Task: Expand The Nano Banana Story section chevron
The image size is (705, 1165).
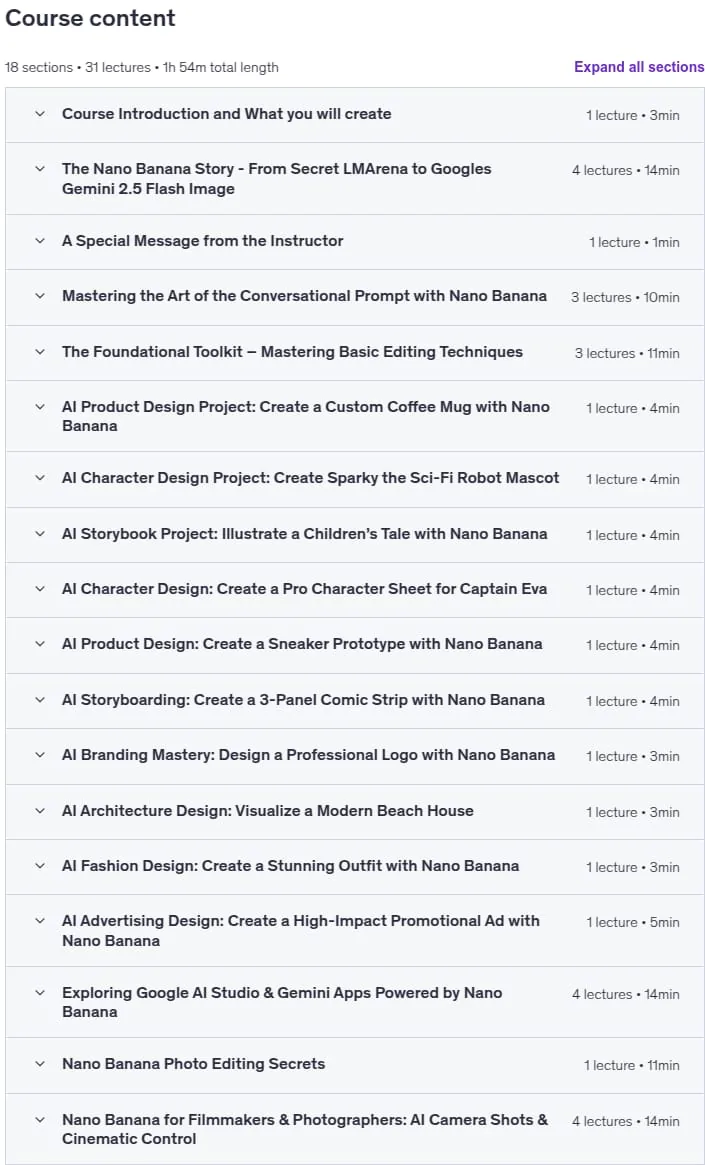Action: [x=40, y=169]
